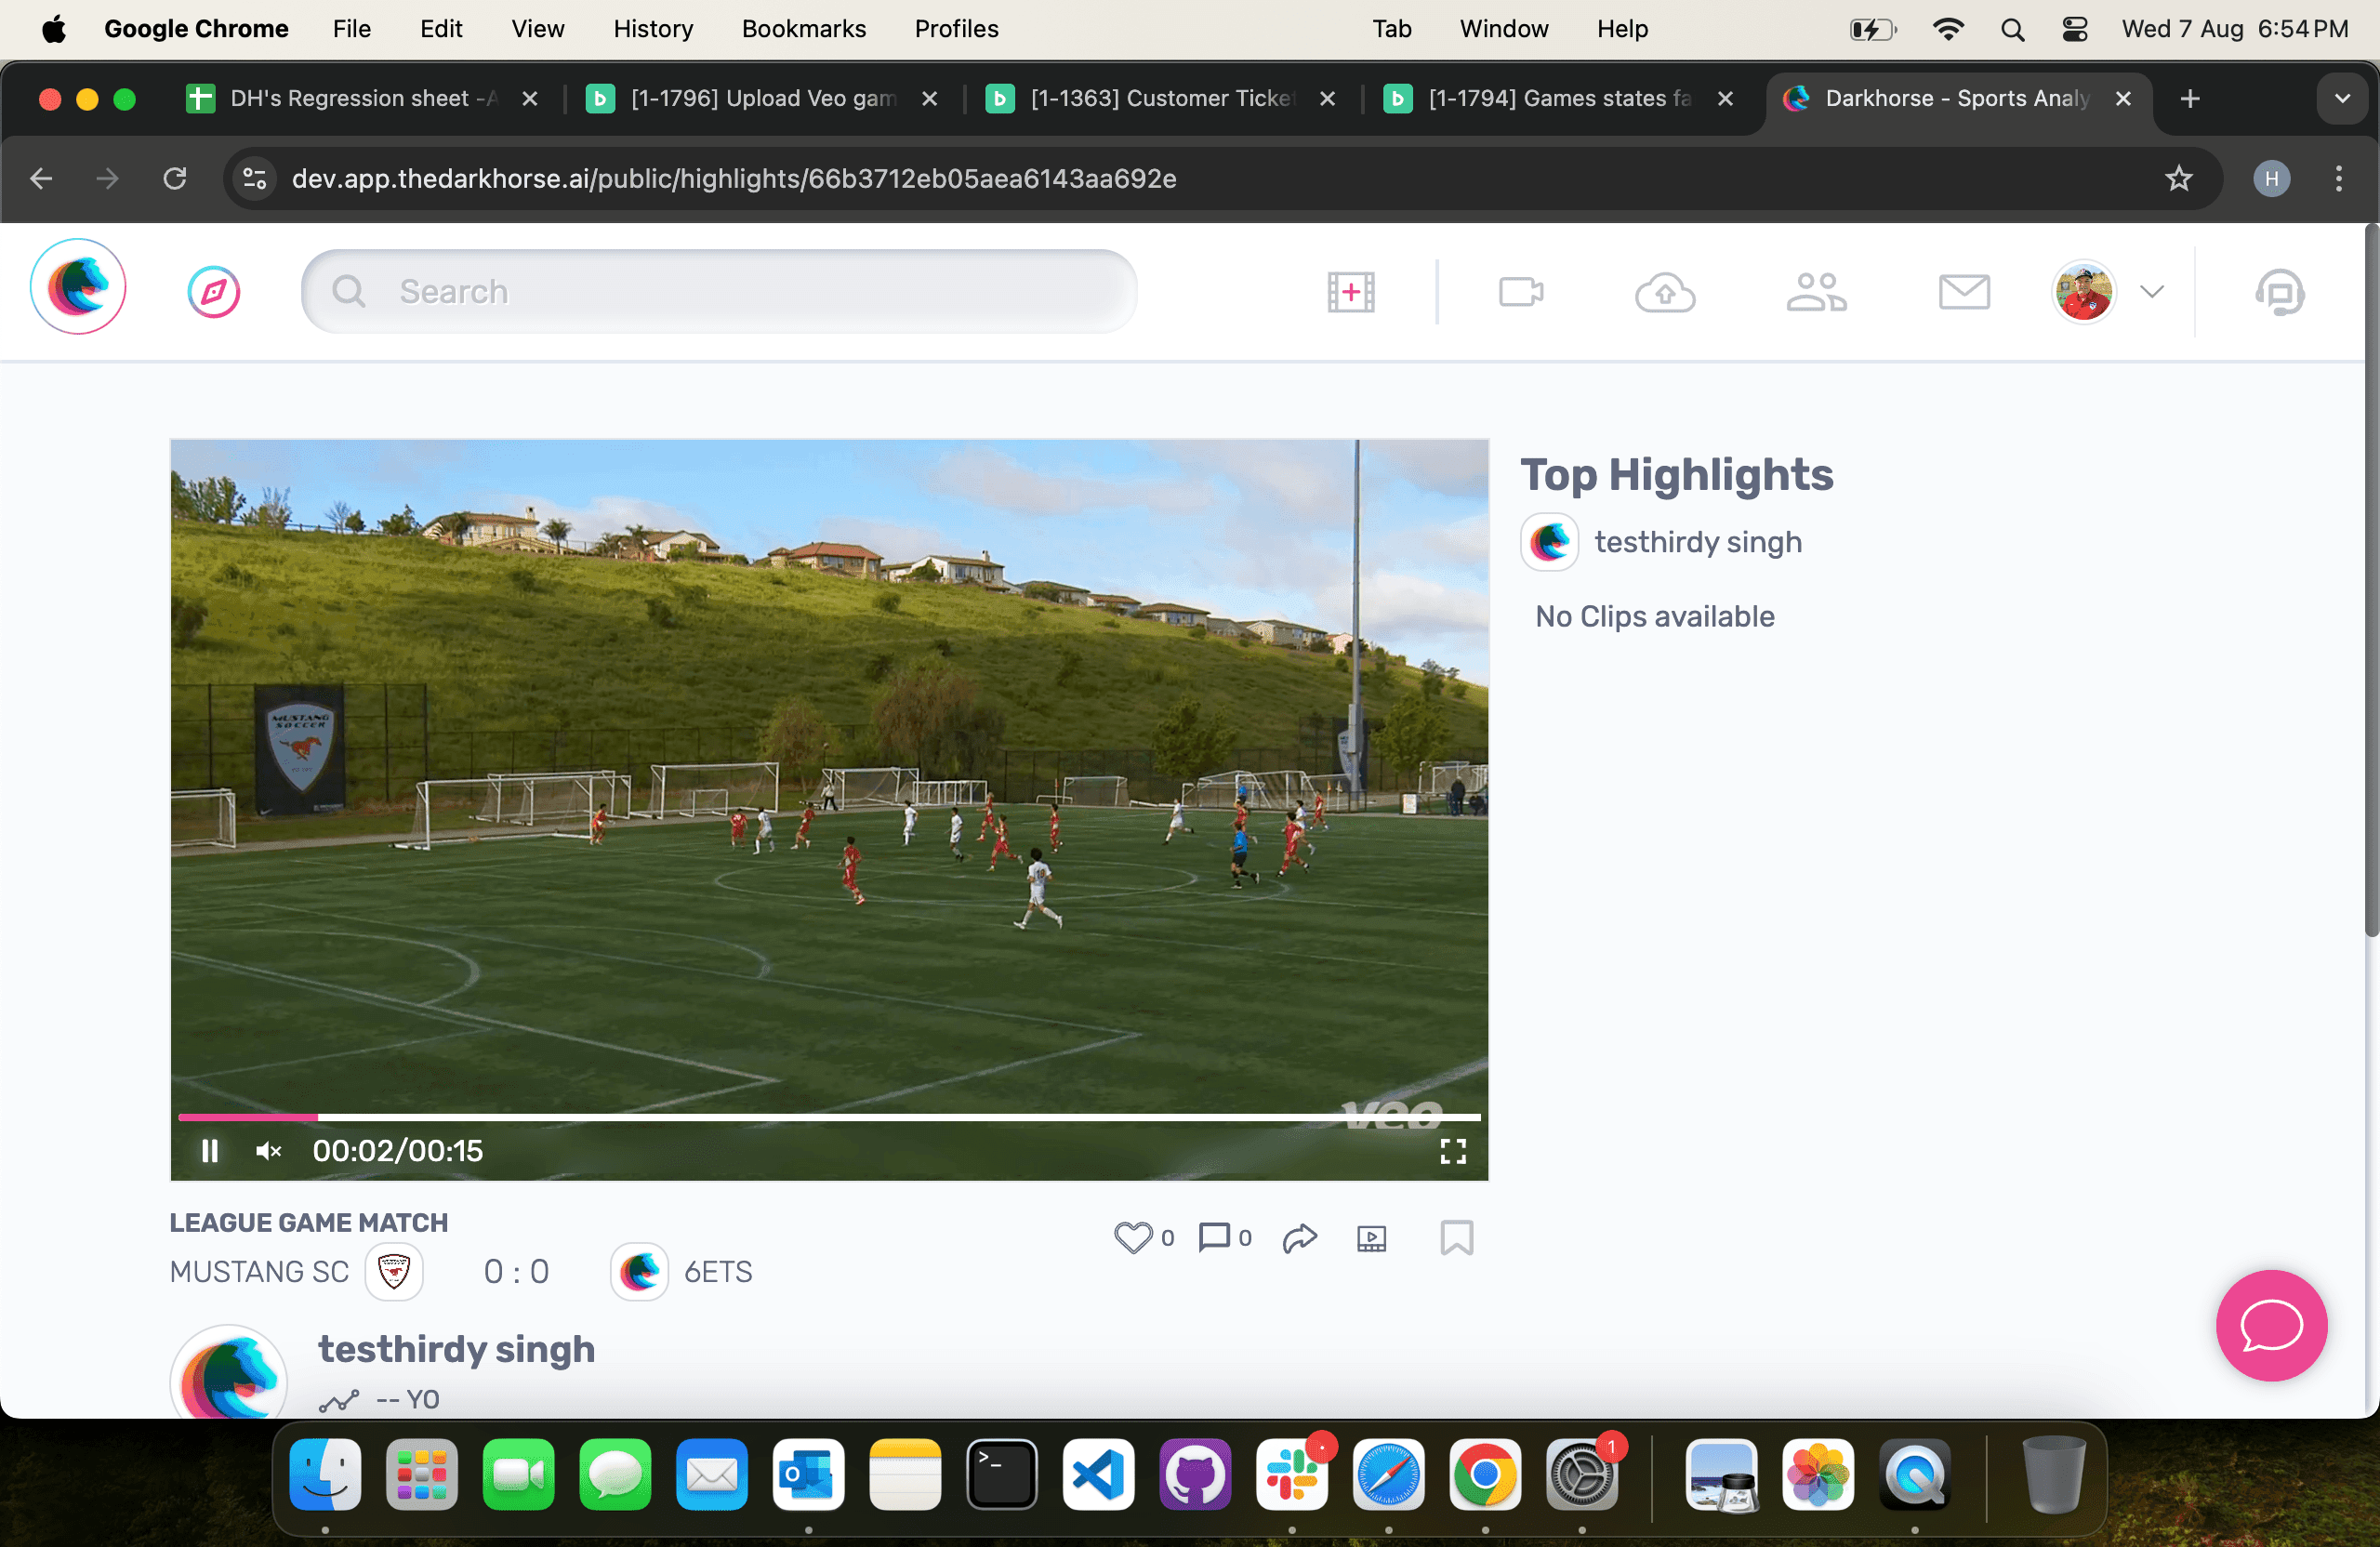Share the highlight with arrow icon
This screenshot has width=2380, height=1547.
click(1300, 1238)
